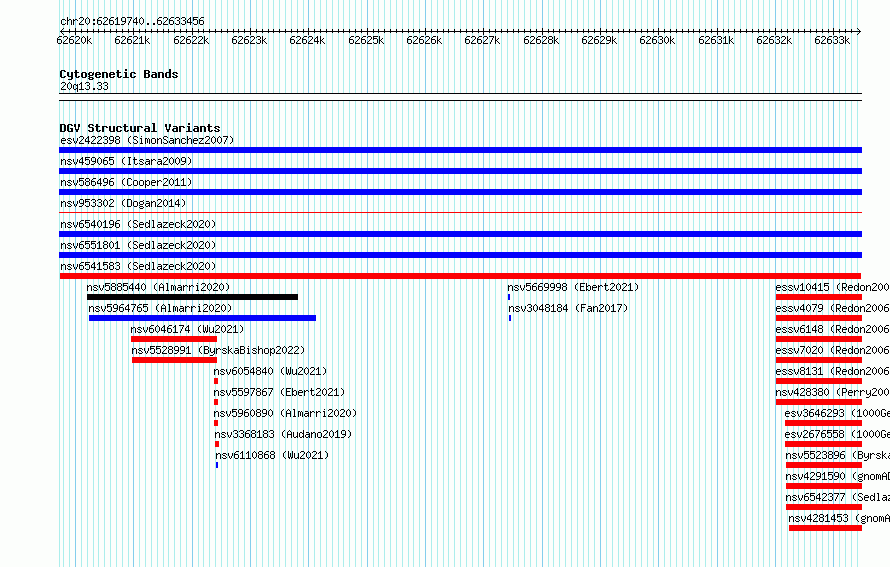Click essv4079 Redon2006 label
The height and width of the screenshot is (567, 890).
coord(832,308)
